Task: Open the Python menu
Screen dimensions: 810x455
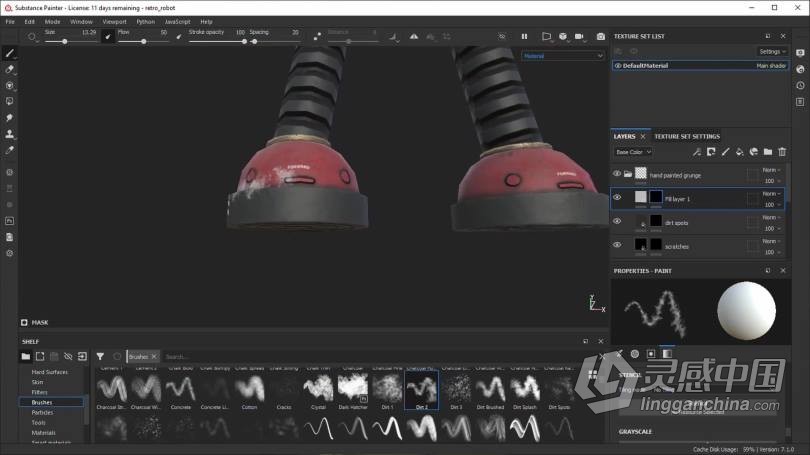Action: [x=146, y=22]
